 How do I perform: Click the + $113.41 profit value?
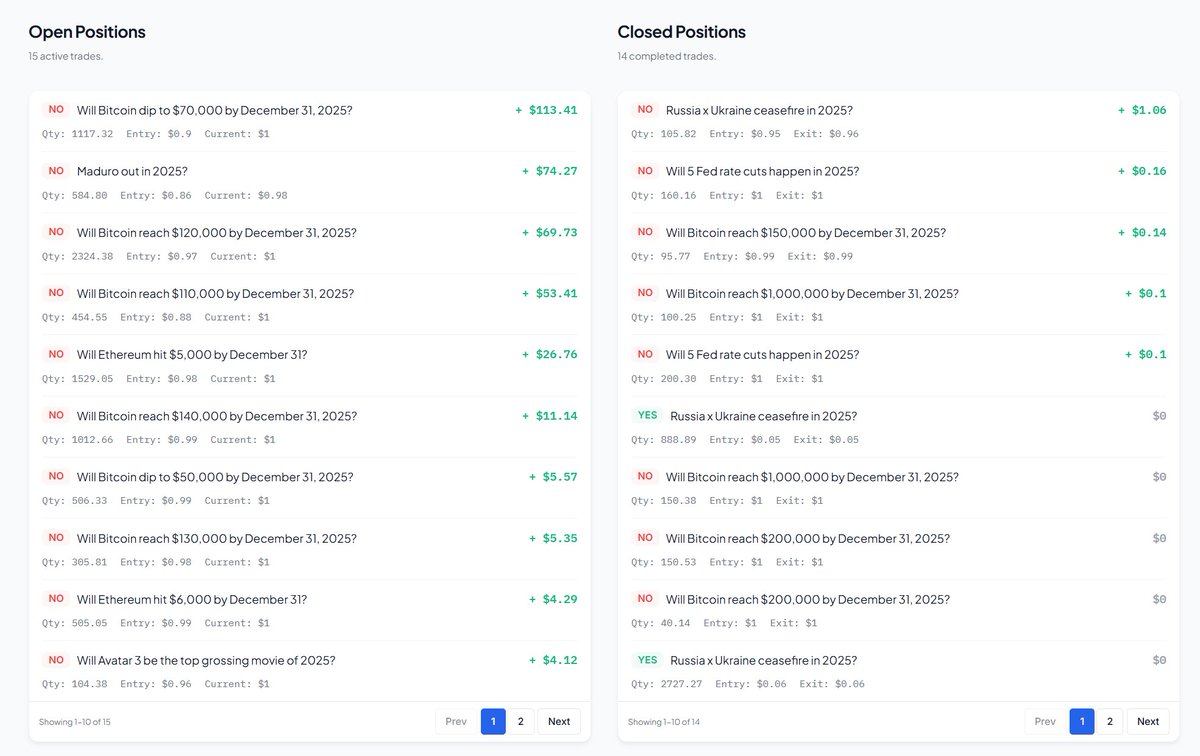point(546,110)
